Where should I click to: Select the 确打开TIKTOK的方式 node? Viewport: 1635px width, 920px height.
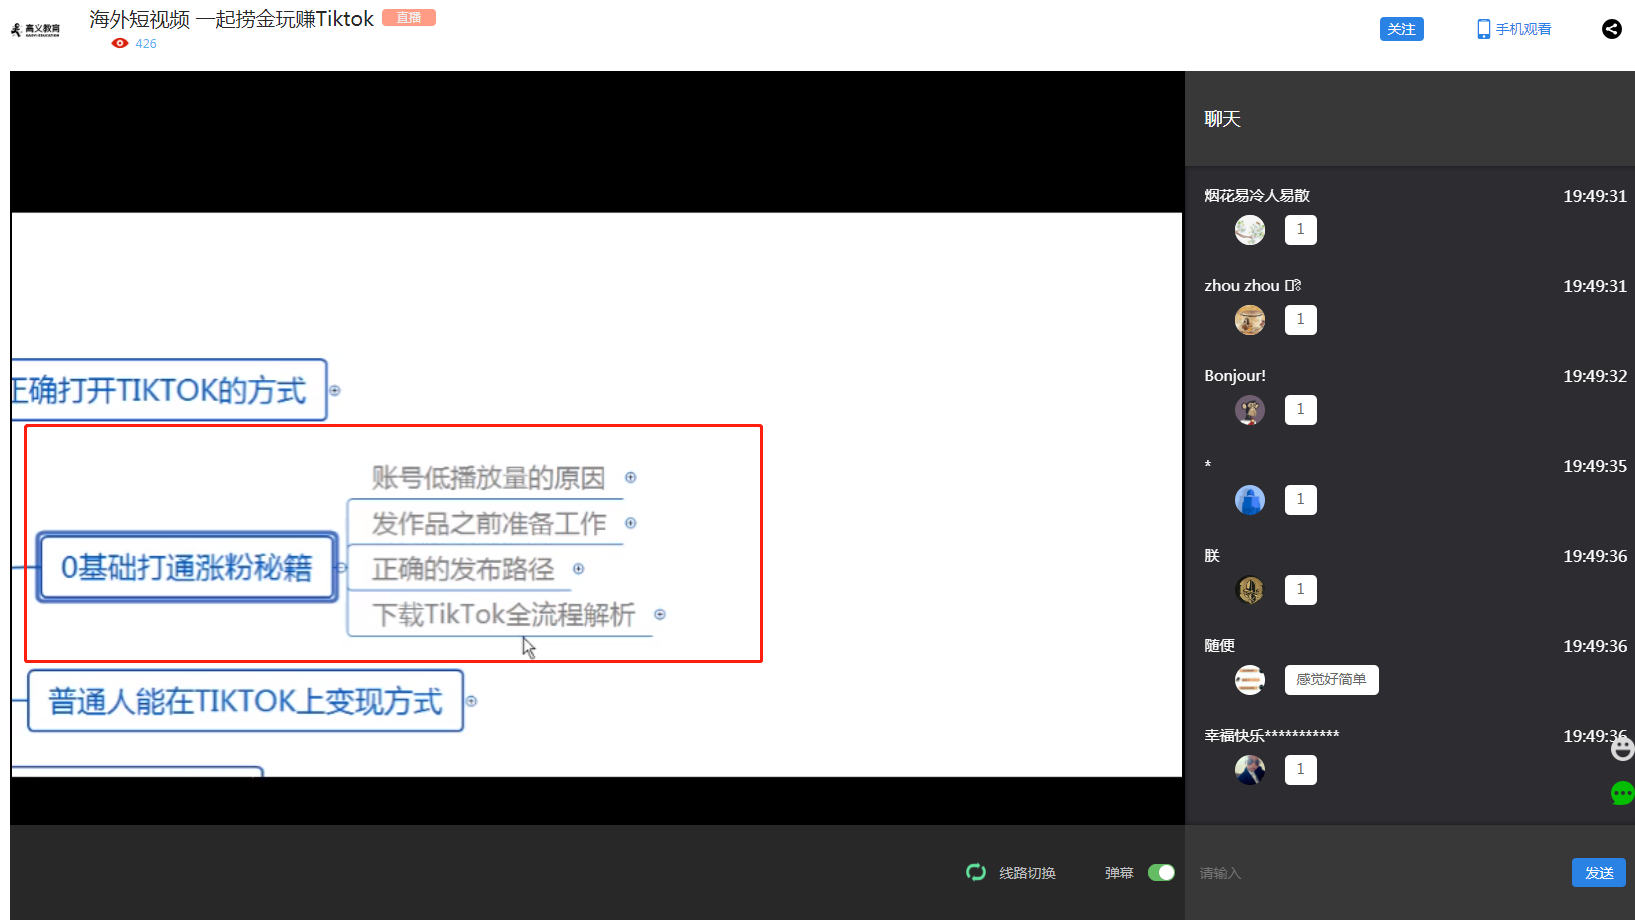[x=169, y=390]
